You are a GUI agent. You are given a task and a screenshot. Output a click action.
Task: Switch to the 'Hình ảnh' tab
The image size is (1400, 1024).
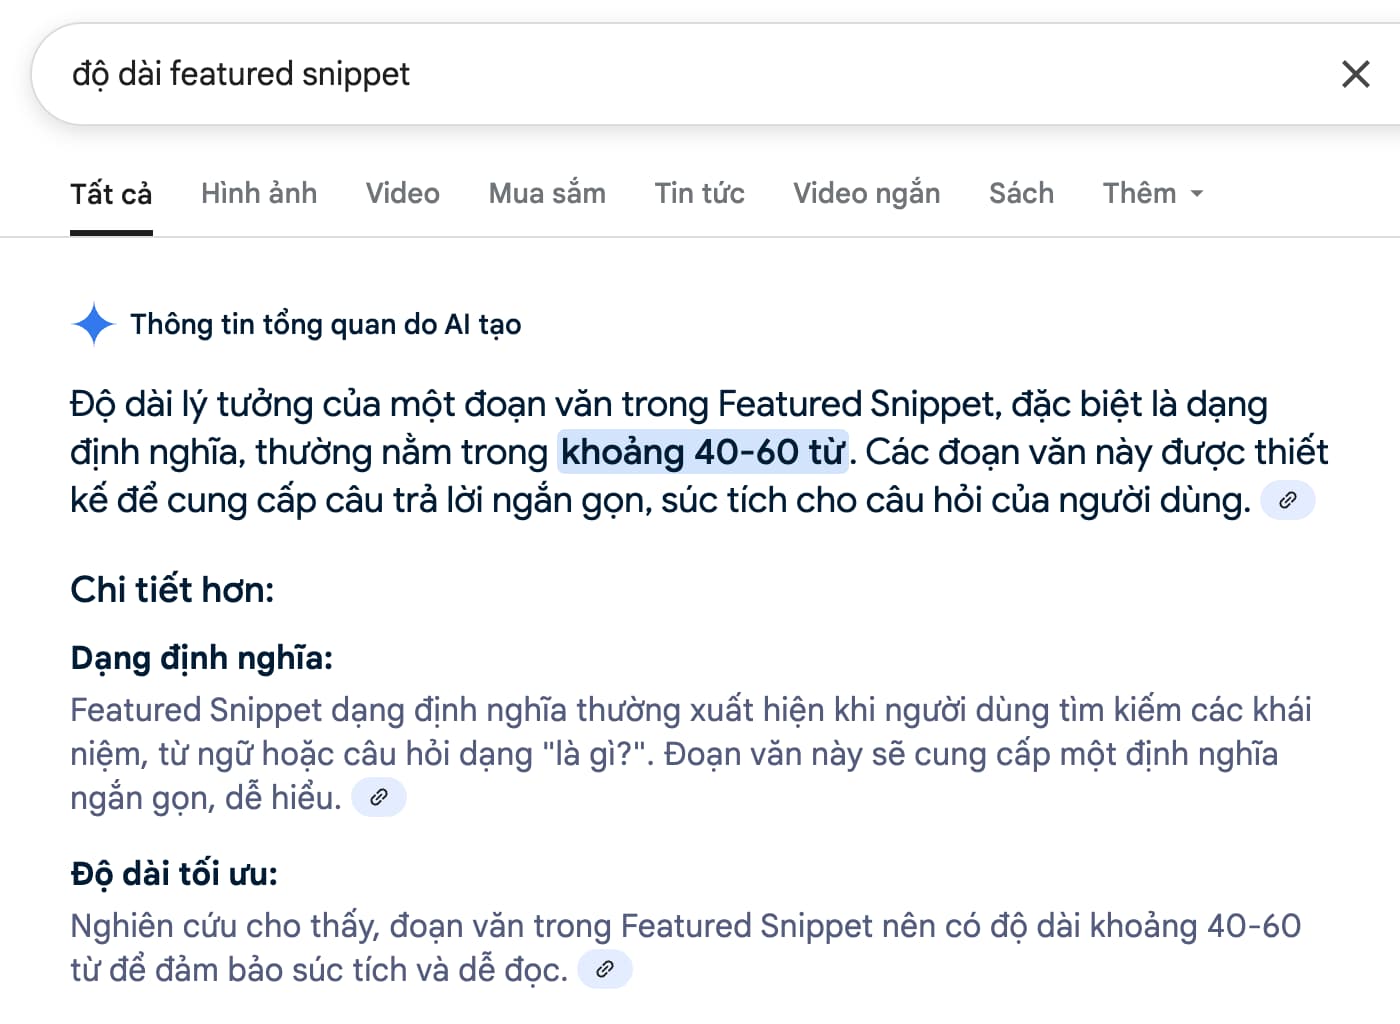coord(259,193)
